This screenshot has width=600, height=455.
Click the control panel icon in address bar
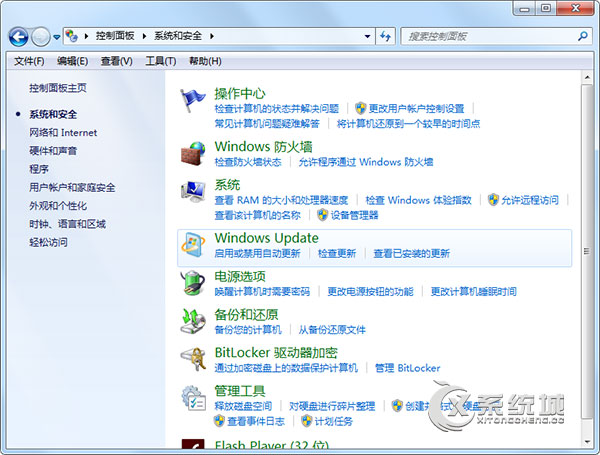72,36
